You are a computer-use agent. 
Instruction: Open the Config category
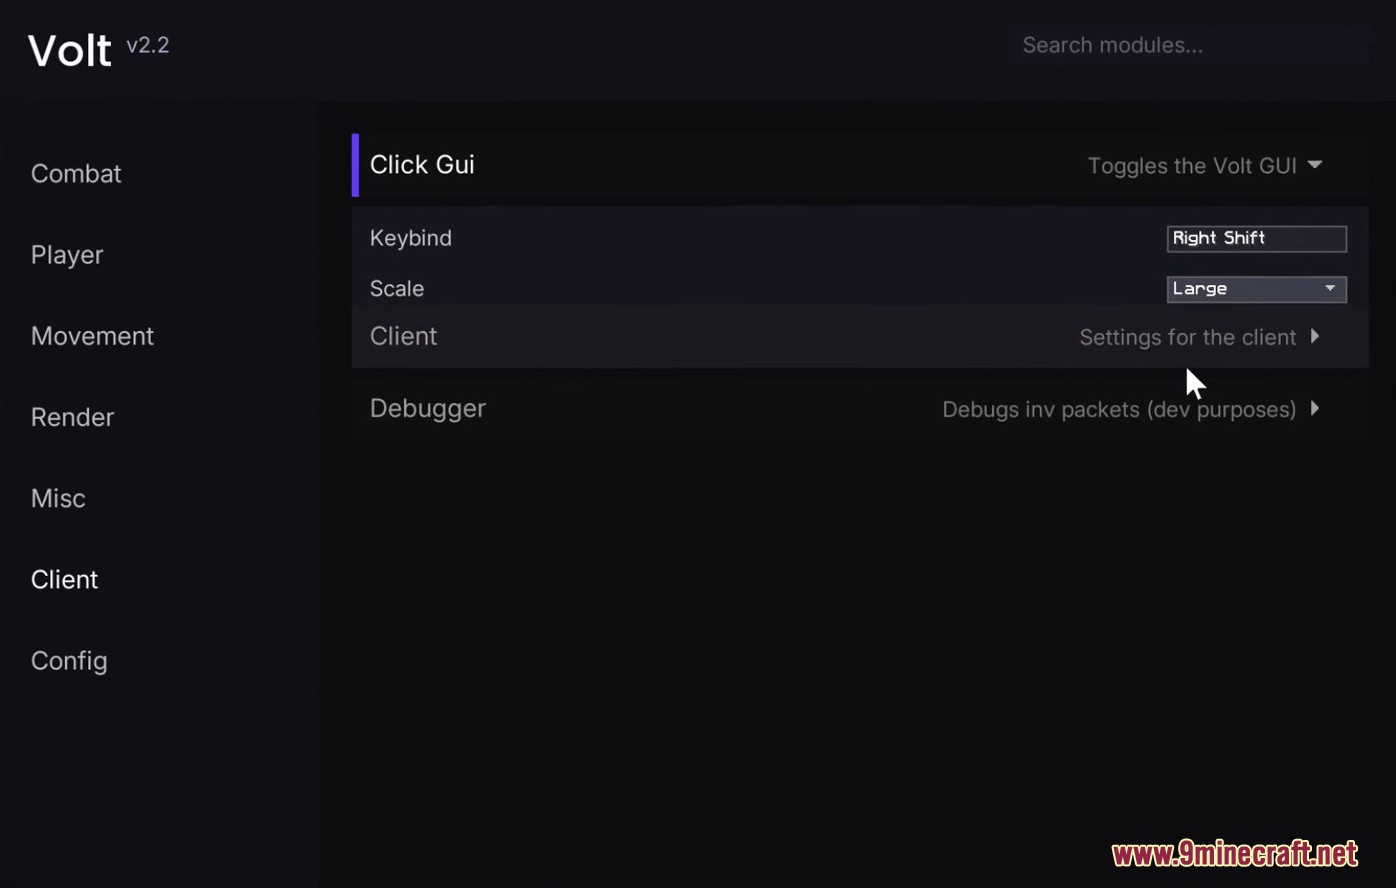point(69,661)
